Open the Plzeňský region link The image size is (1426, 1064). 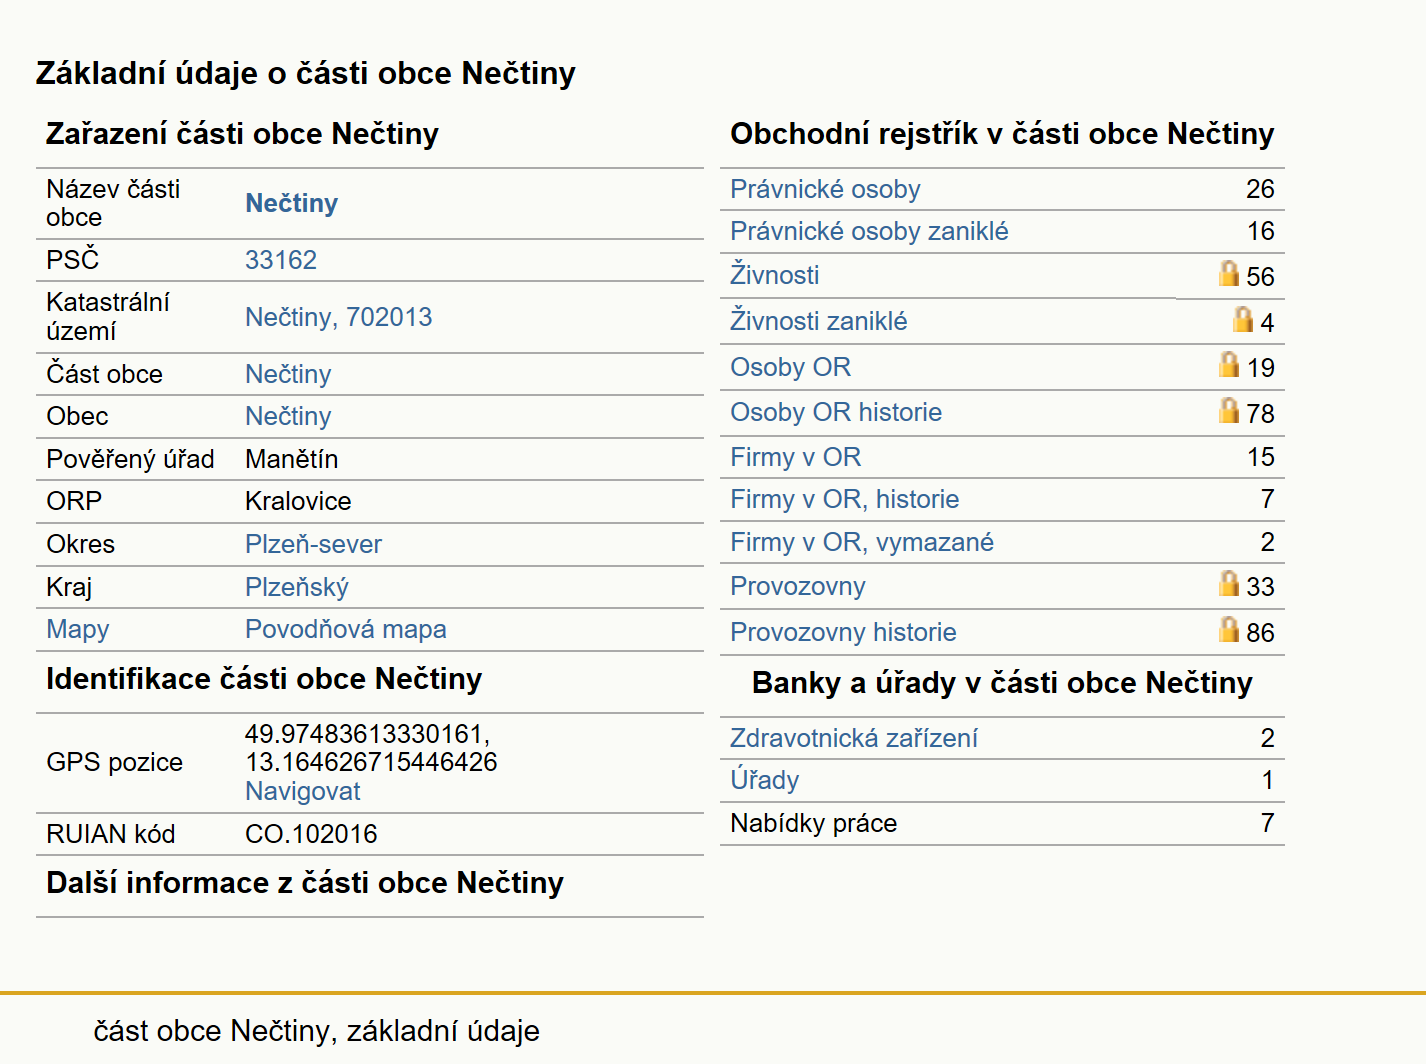[x=297, y=587]
